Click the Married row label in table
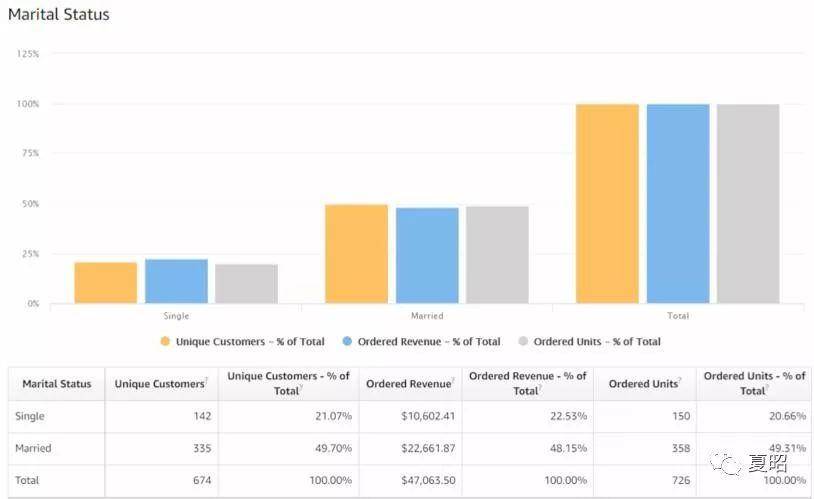814x499 pixels. click(x=33, y=448)
